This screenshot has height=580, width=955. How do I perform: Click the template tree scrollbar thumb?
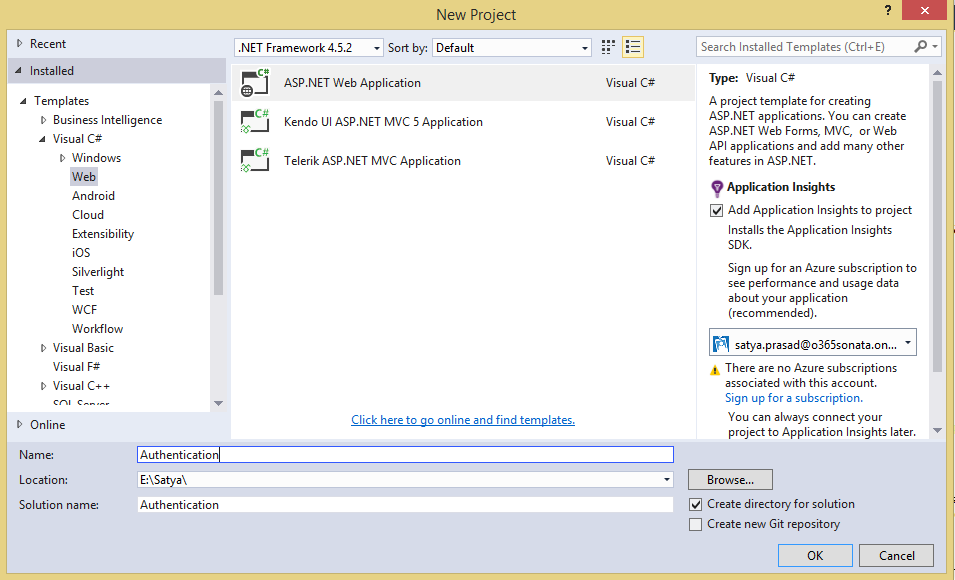tap(219, 198)
